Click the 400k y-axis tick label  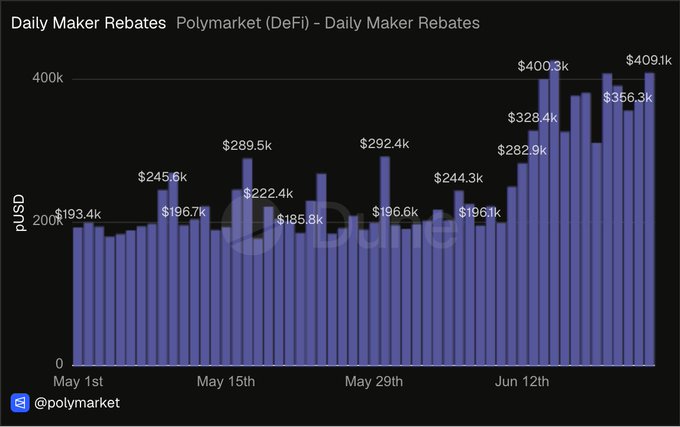(x=48, y=78)
